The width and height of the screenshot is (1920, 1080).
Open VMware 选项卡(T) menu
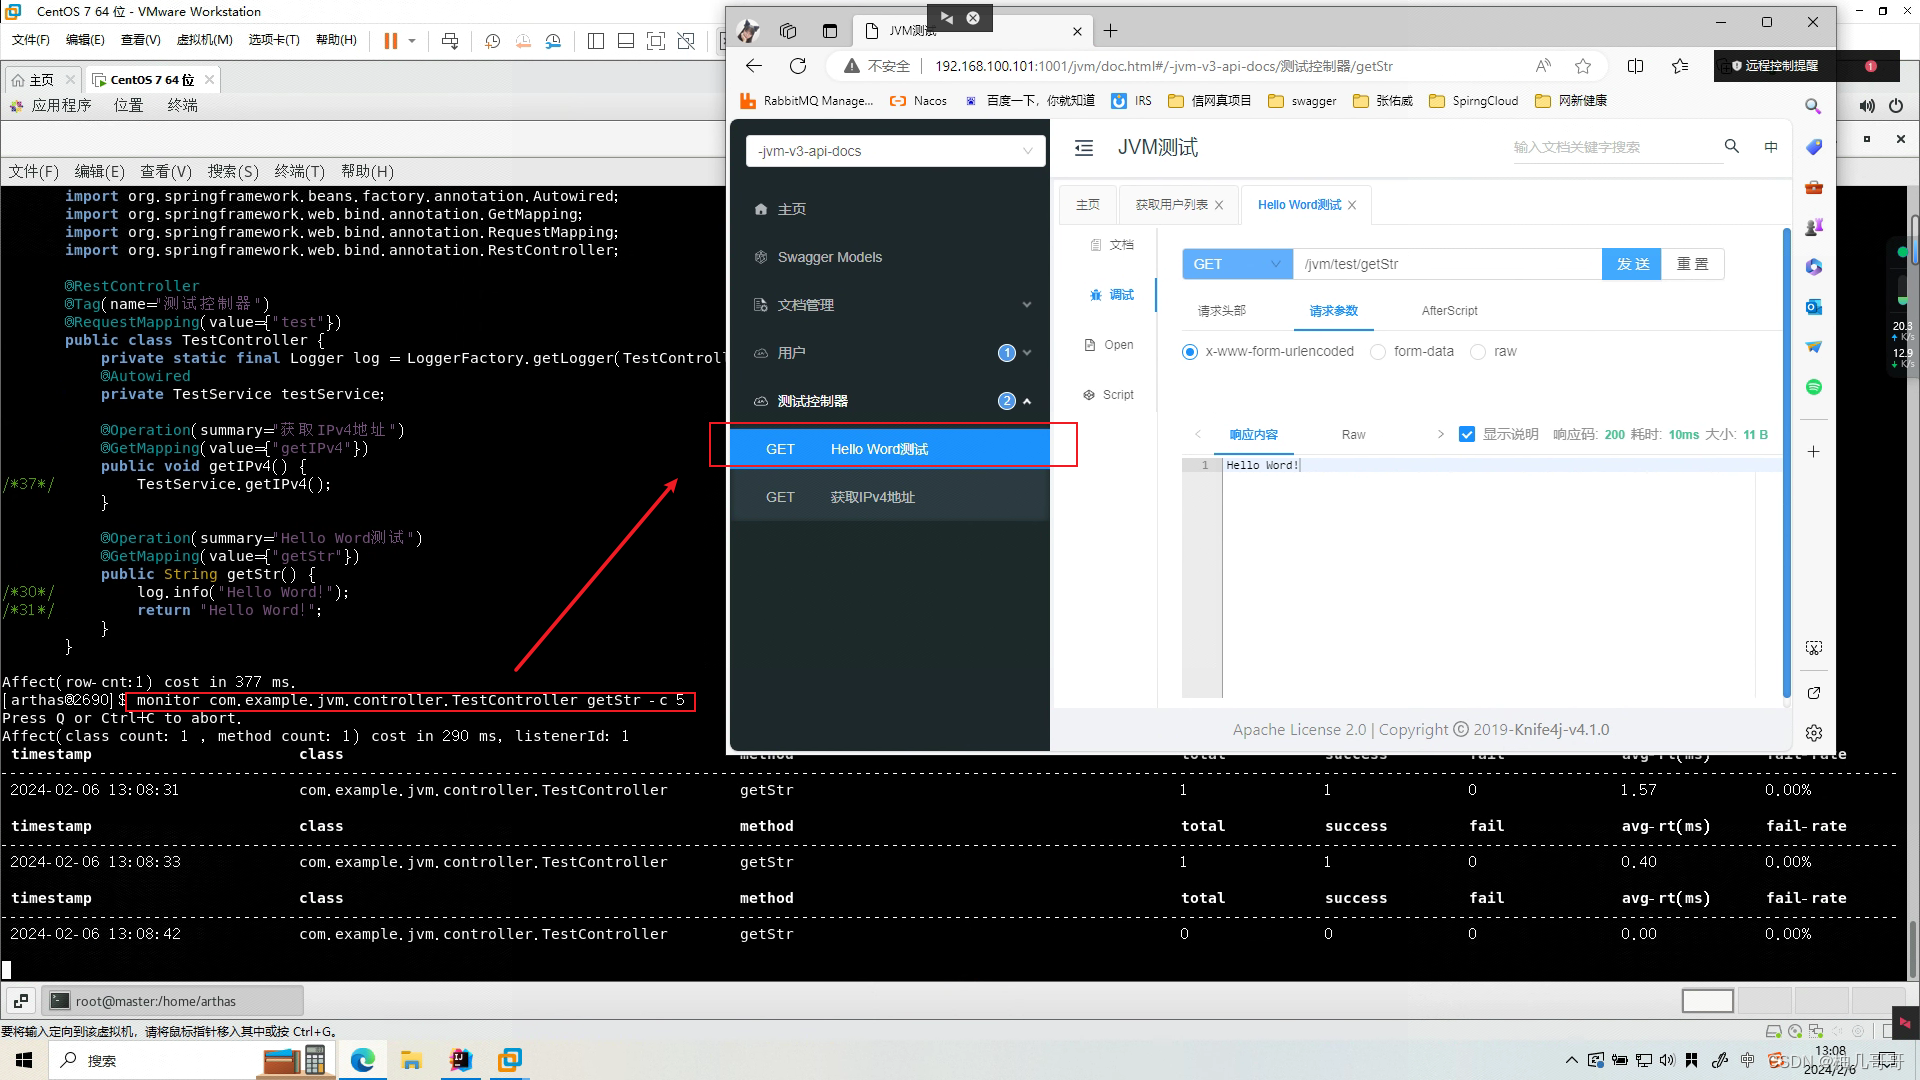(x=274, y=40)
